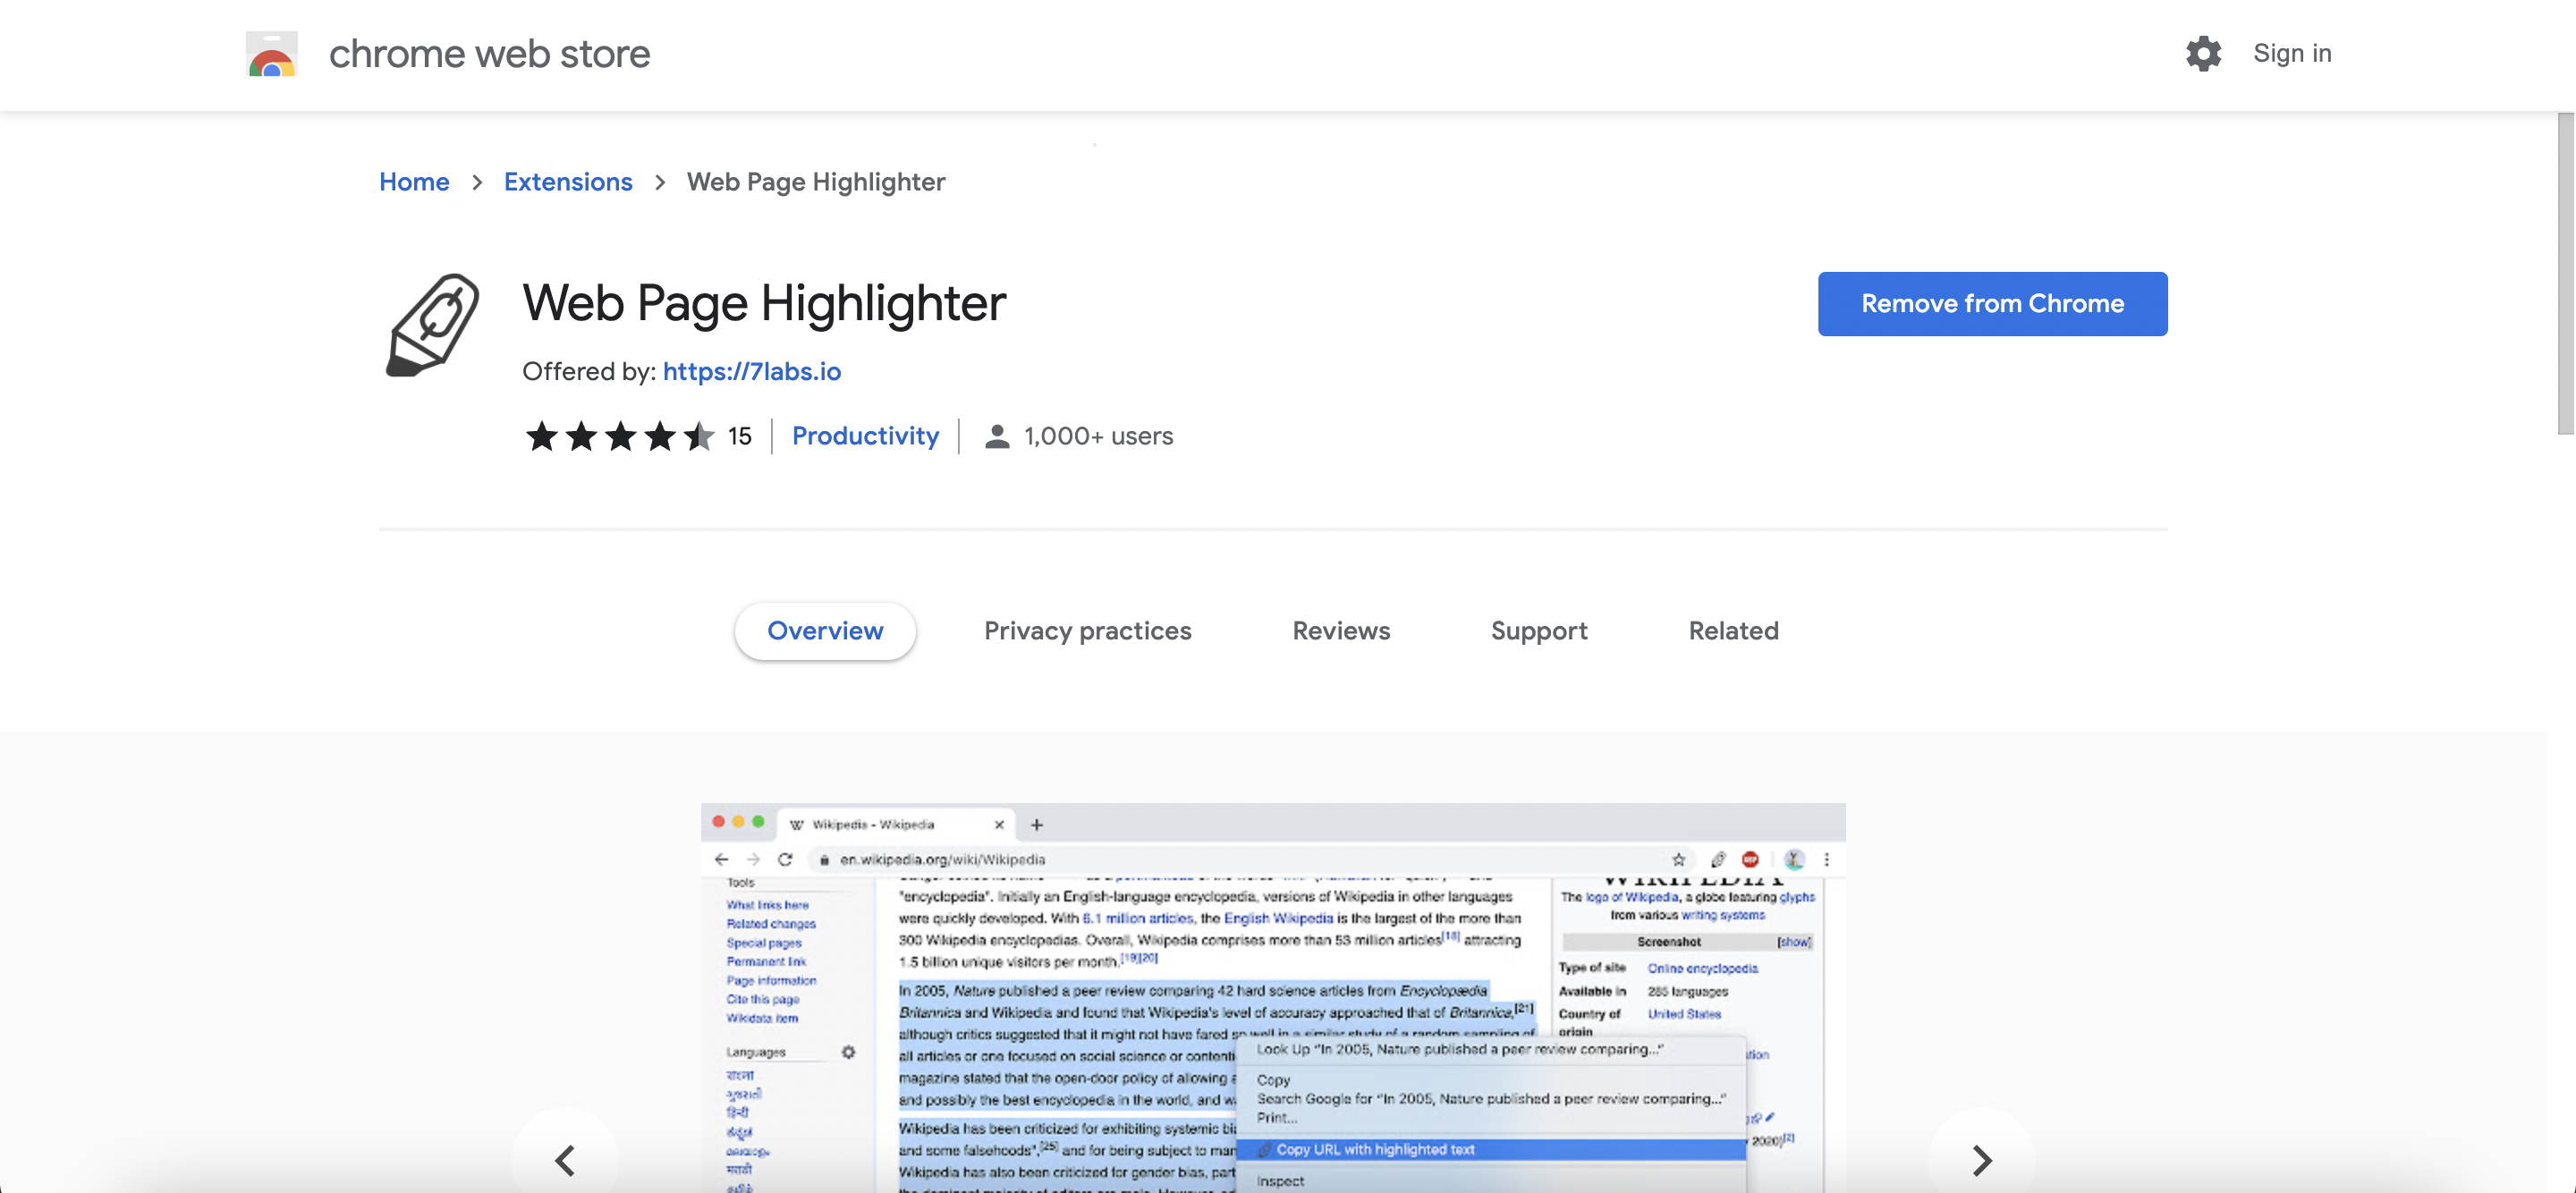This screenshot has width=2576, height=1193.
Task: Click 'Web Page Highlighter' breadcrumb text
Action: pyautogui.click(x=815, y=182)
